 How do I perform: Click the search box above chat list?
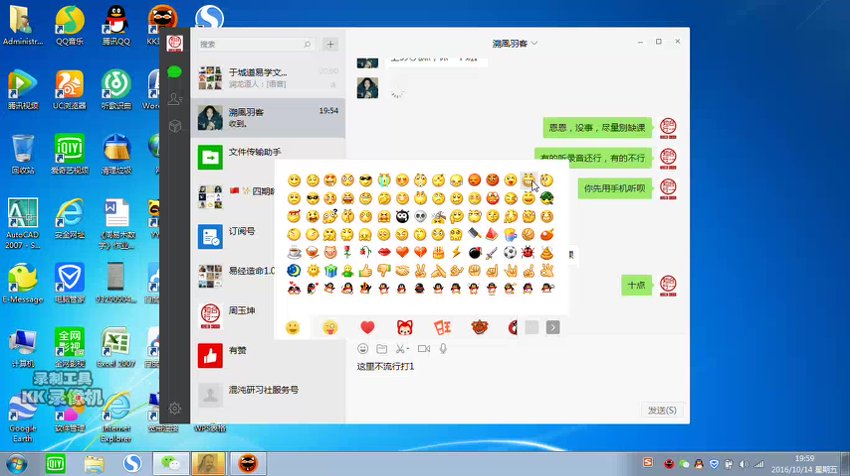click(x=255, y=44)
